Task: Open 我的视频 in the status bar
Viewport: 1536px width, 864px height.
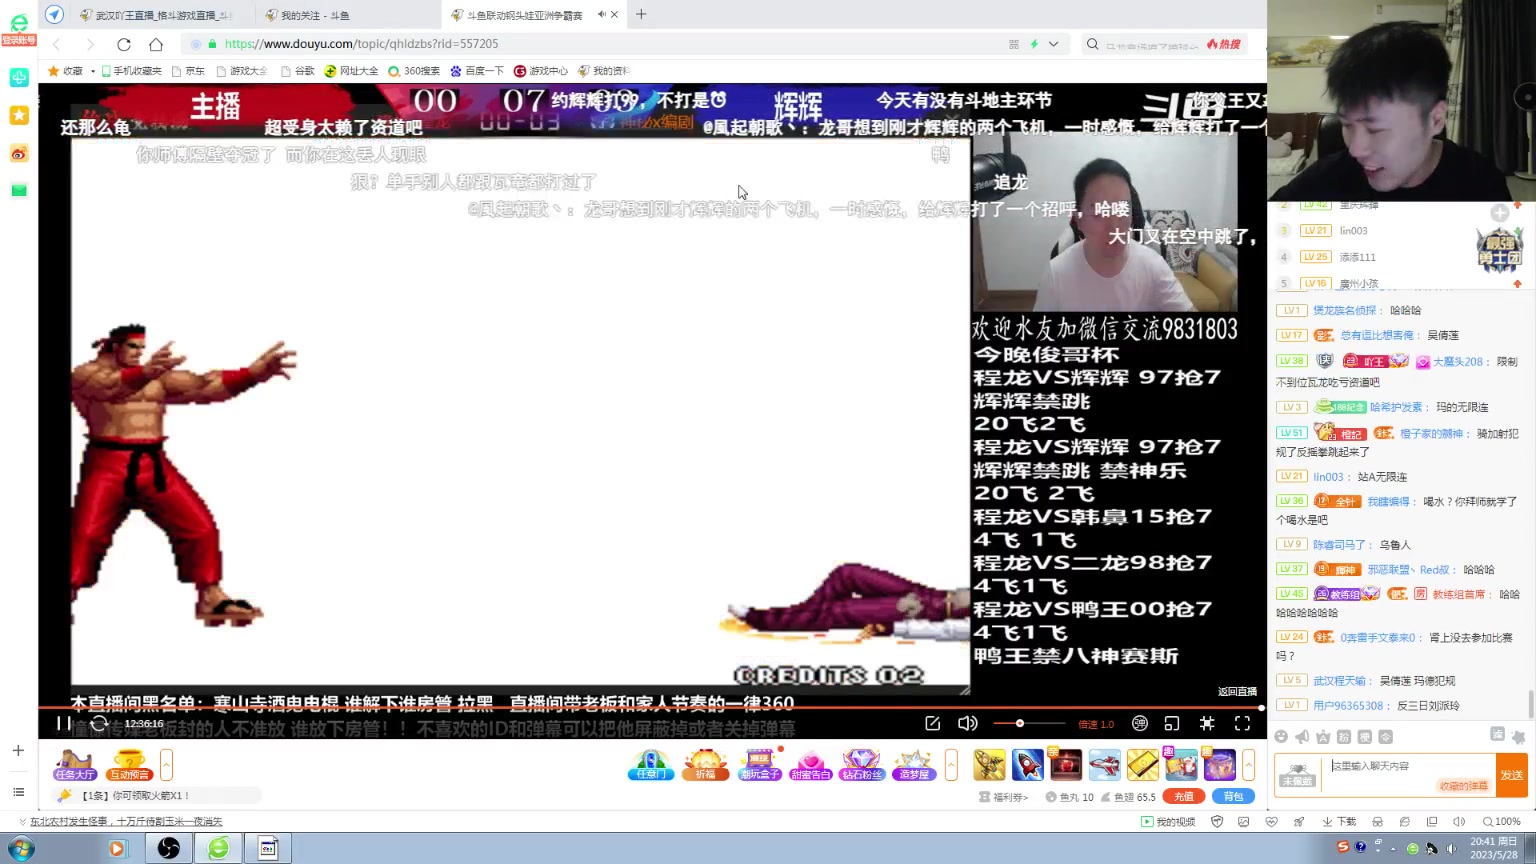Action: coord(1168,822)
